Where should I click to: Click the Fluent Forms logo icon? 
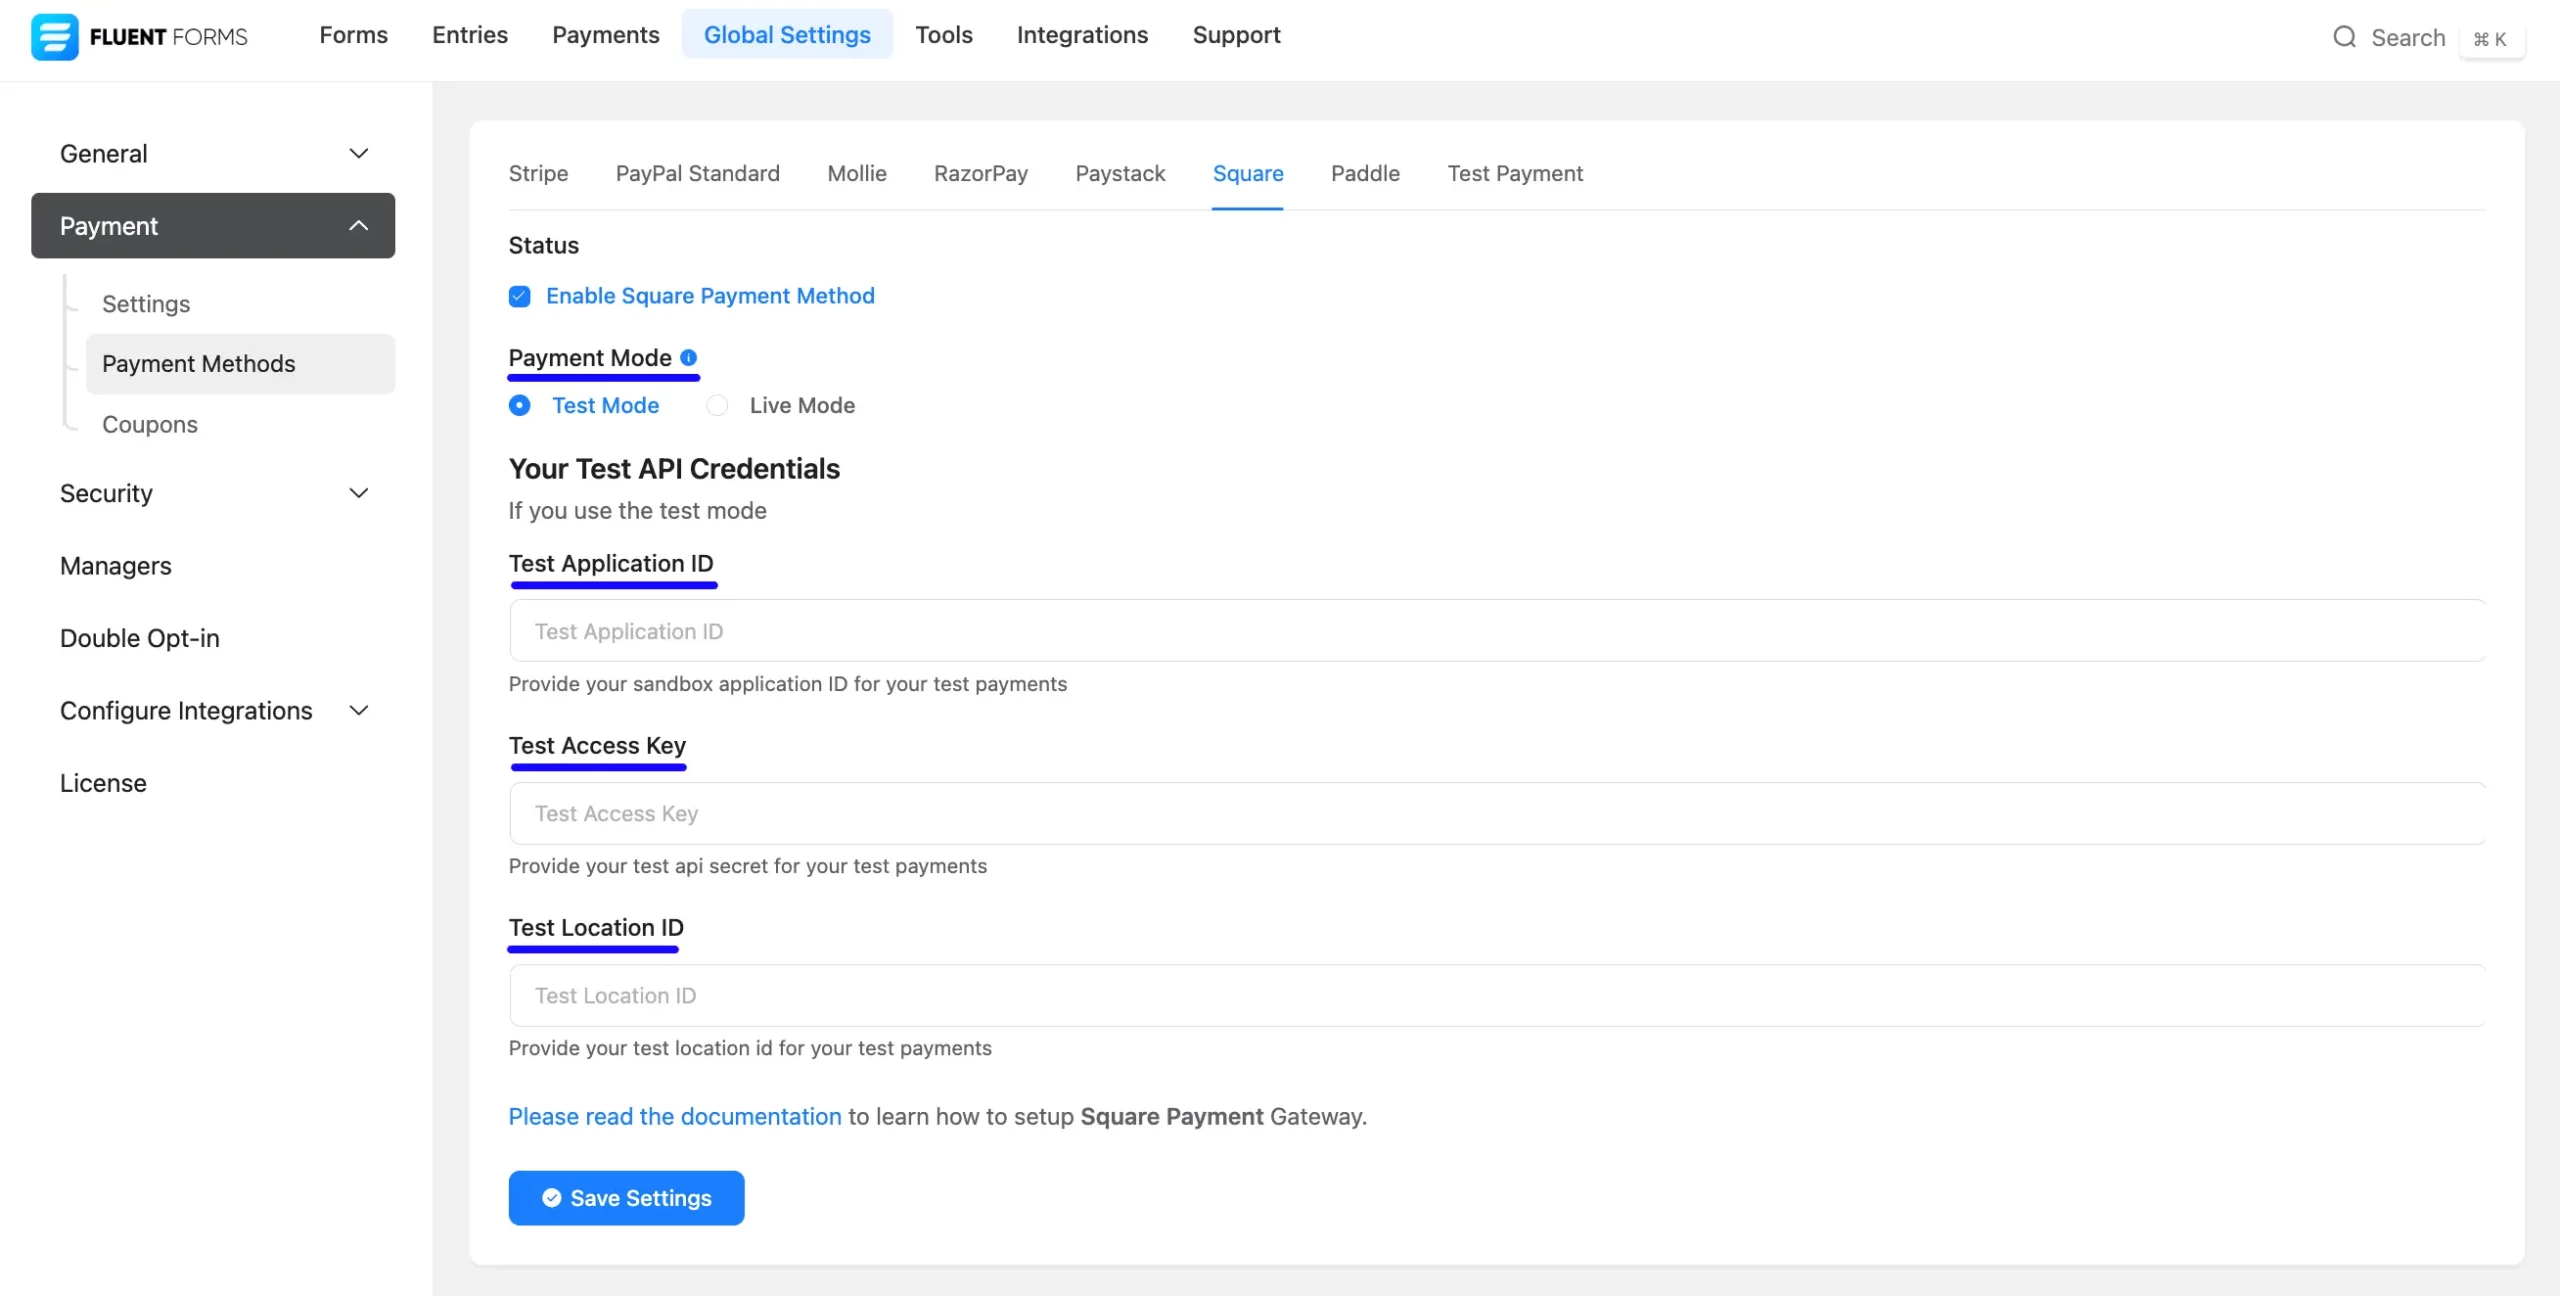coord(55,37)
